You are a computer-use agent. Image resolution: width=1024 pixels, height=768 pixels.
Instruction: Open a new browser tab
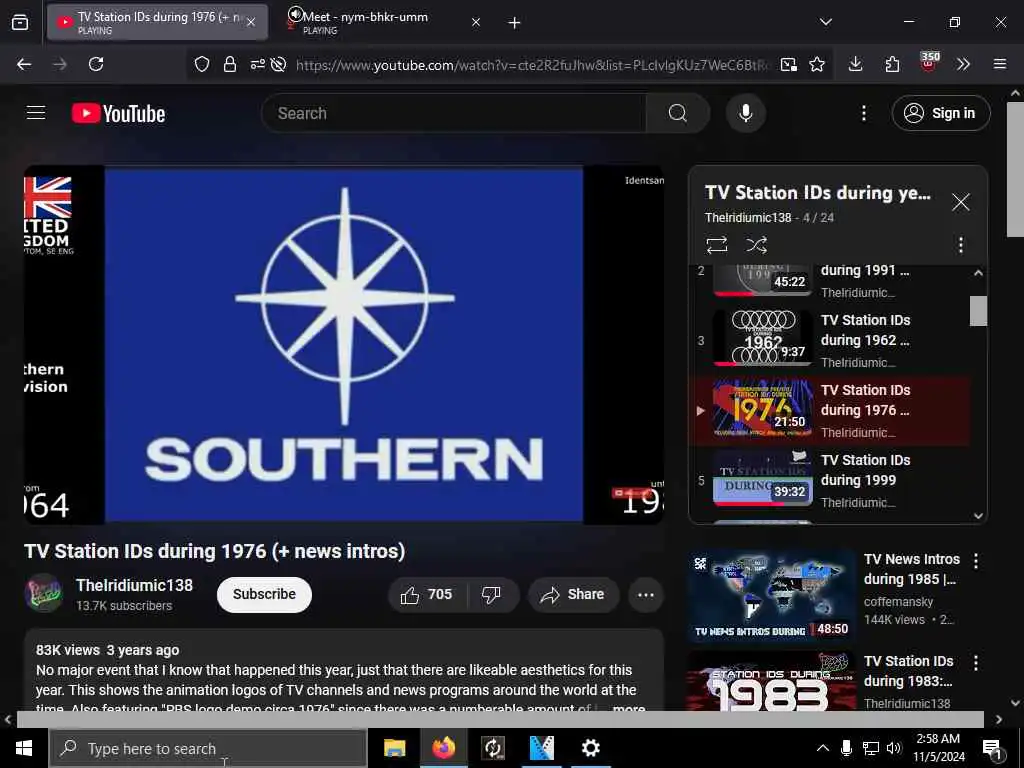[514, 23]
